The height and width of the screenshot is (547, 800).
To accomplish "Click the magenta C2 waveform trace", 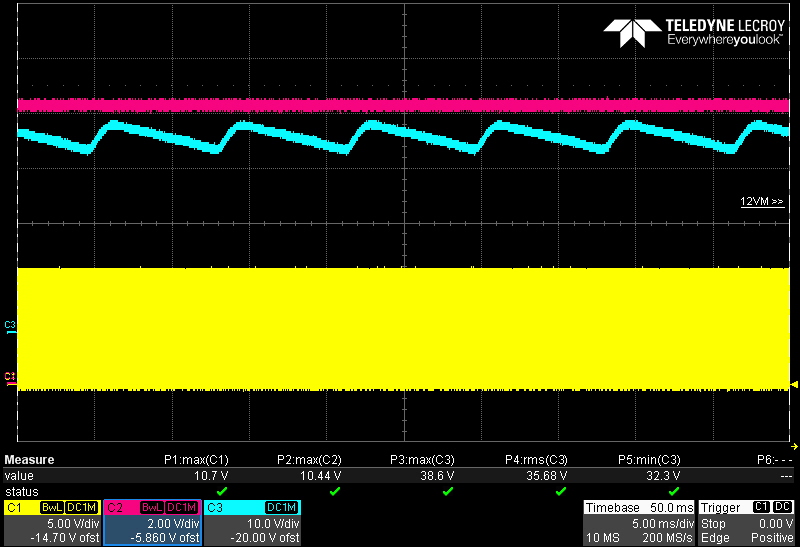I will 404,106.
